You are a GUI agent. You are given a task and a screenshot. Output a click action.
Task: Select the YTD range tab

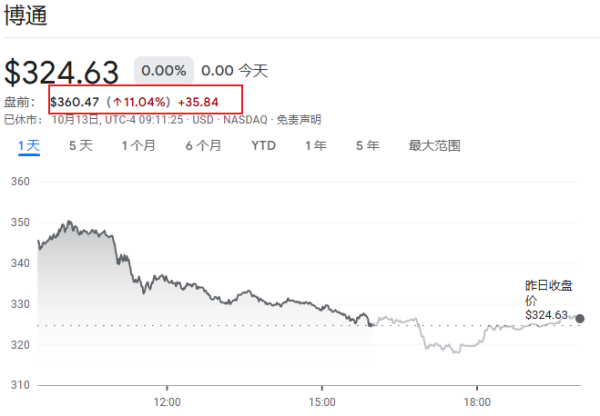coord(263,146)
